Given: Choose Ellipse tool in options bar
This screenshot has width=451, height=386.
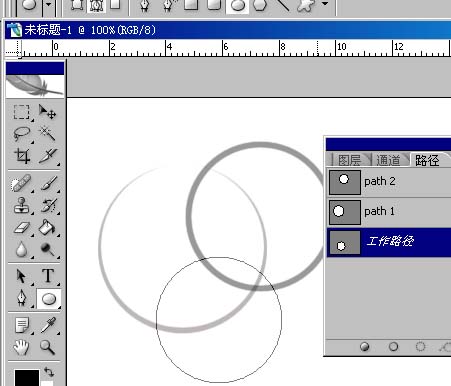Looking at the screenshot, I should (x=238, y=5).
